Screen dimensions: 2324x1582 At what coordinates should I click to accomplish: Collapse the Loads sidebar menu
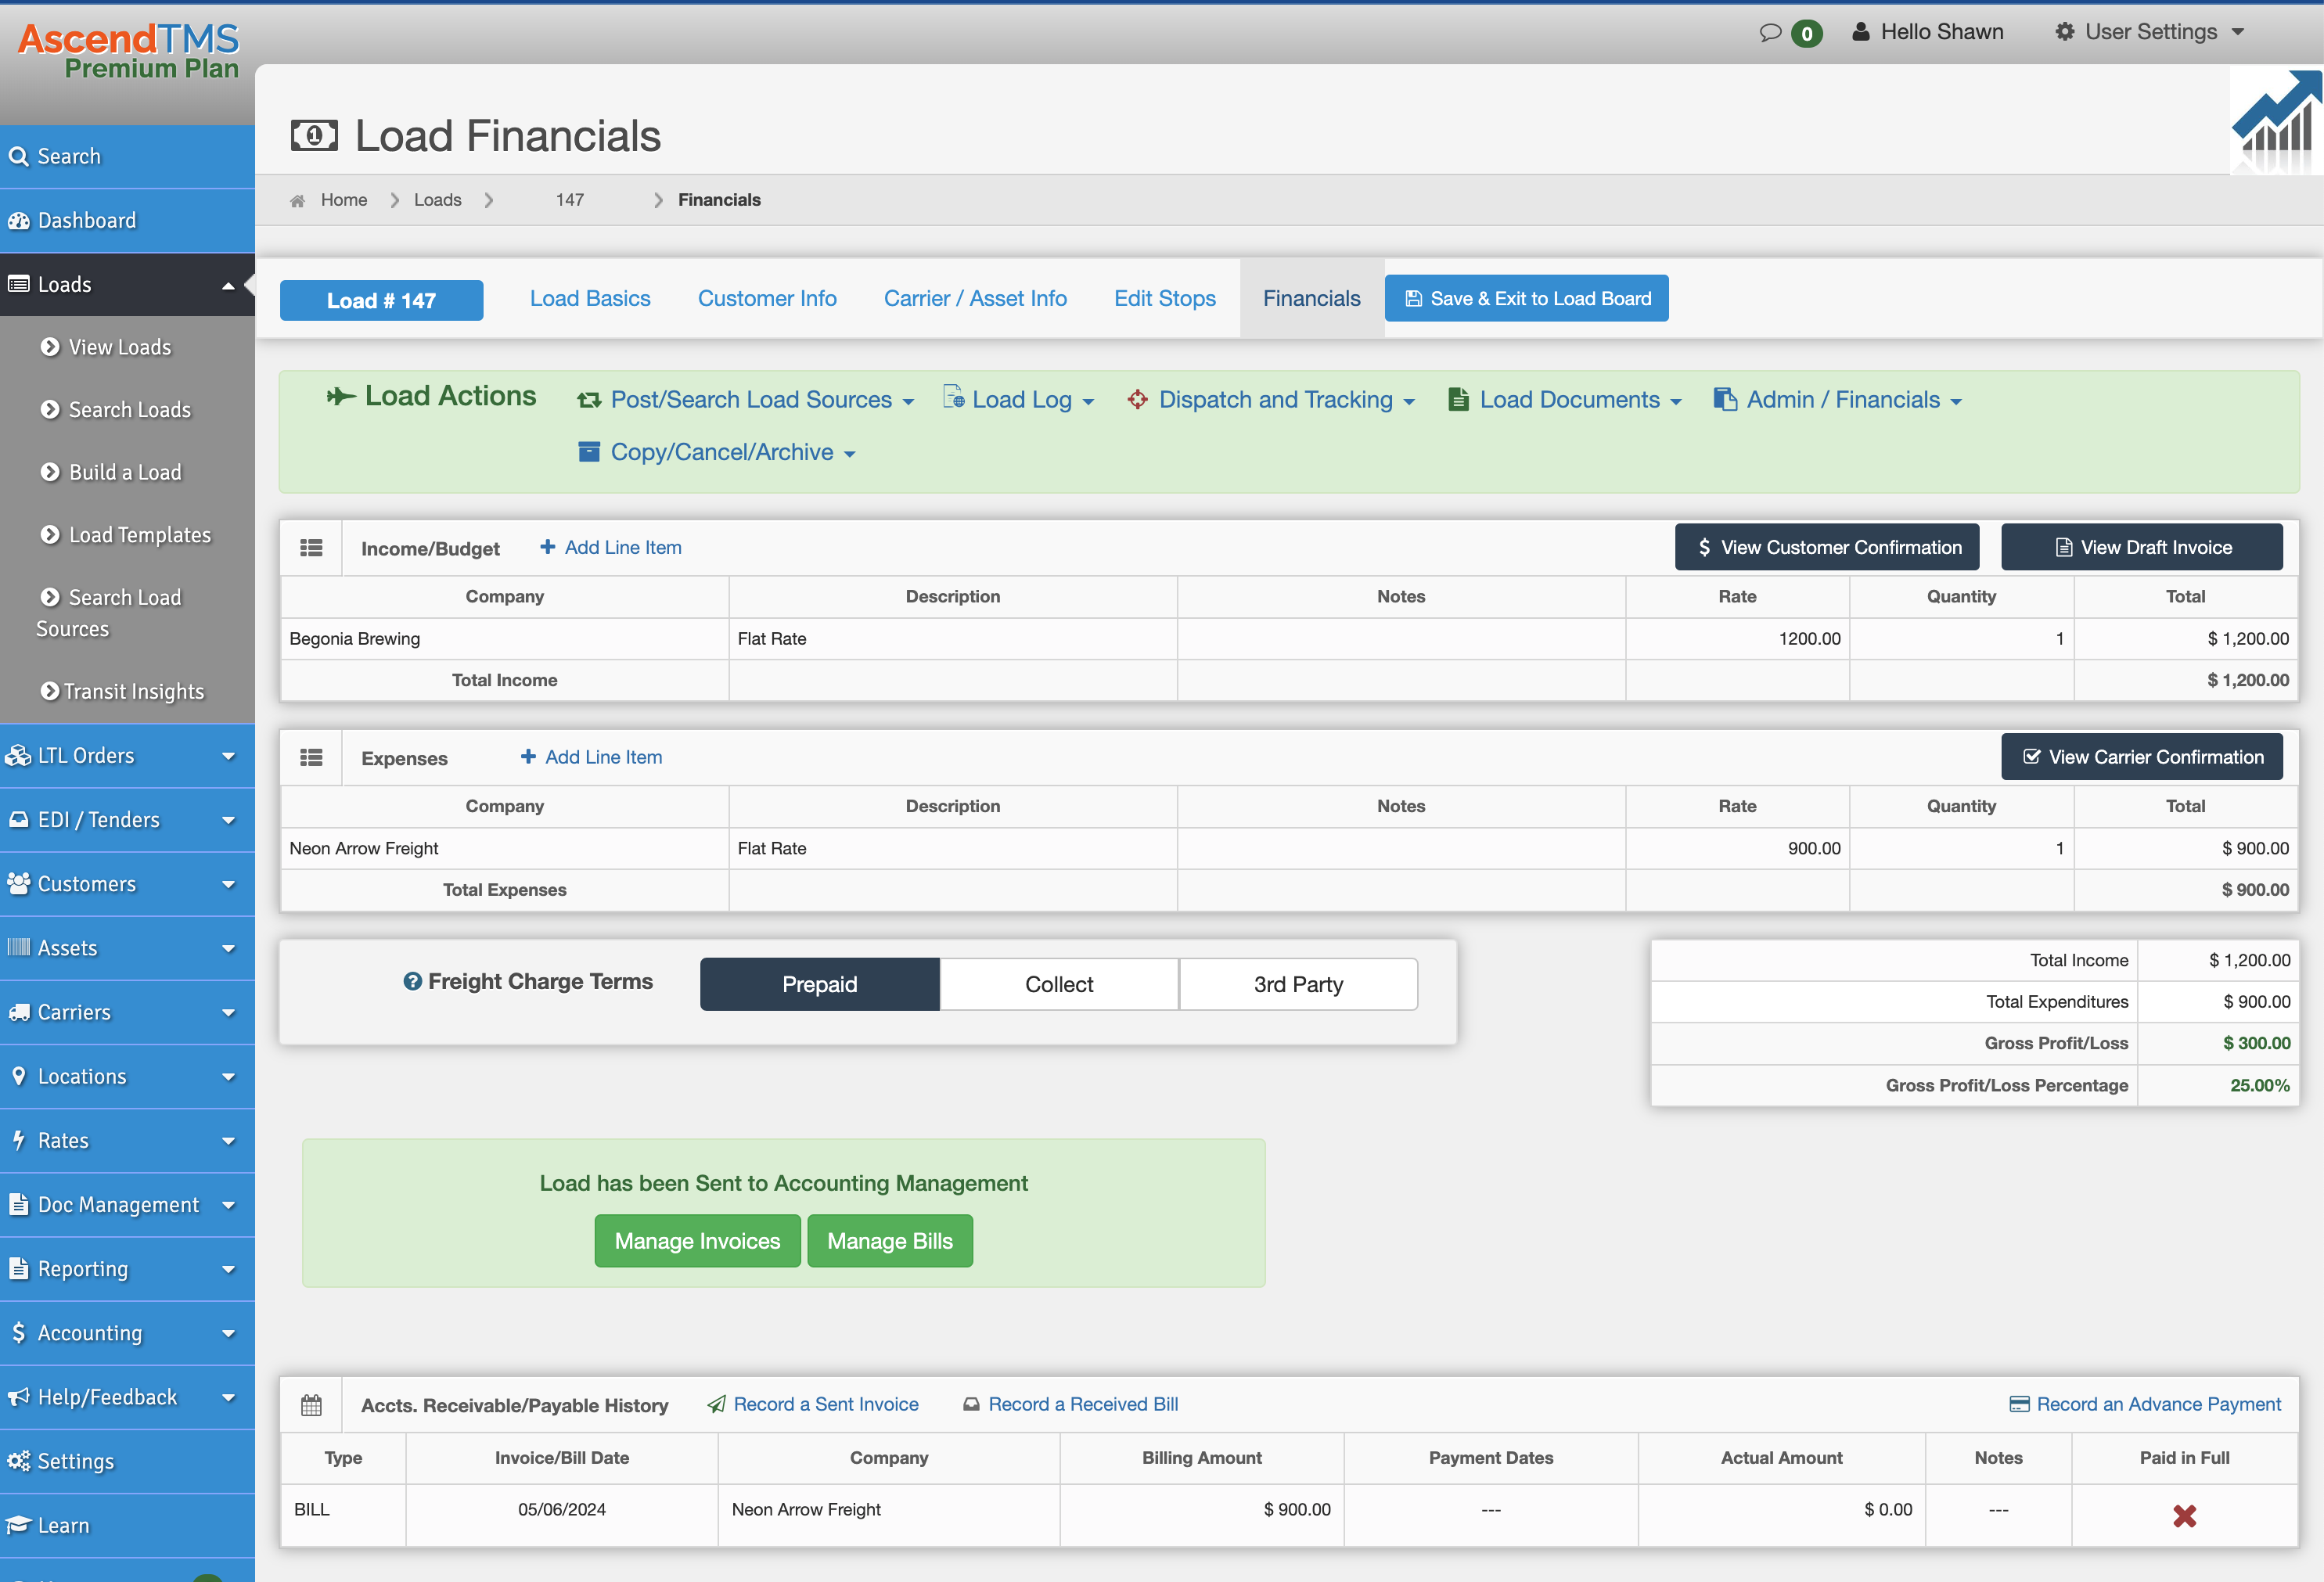(x=127, y=285)
